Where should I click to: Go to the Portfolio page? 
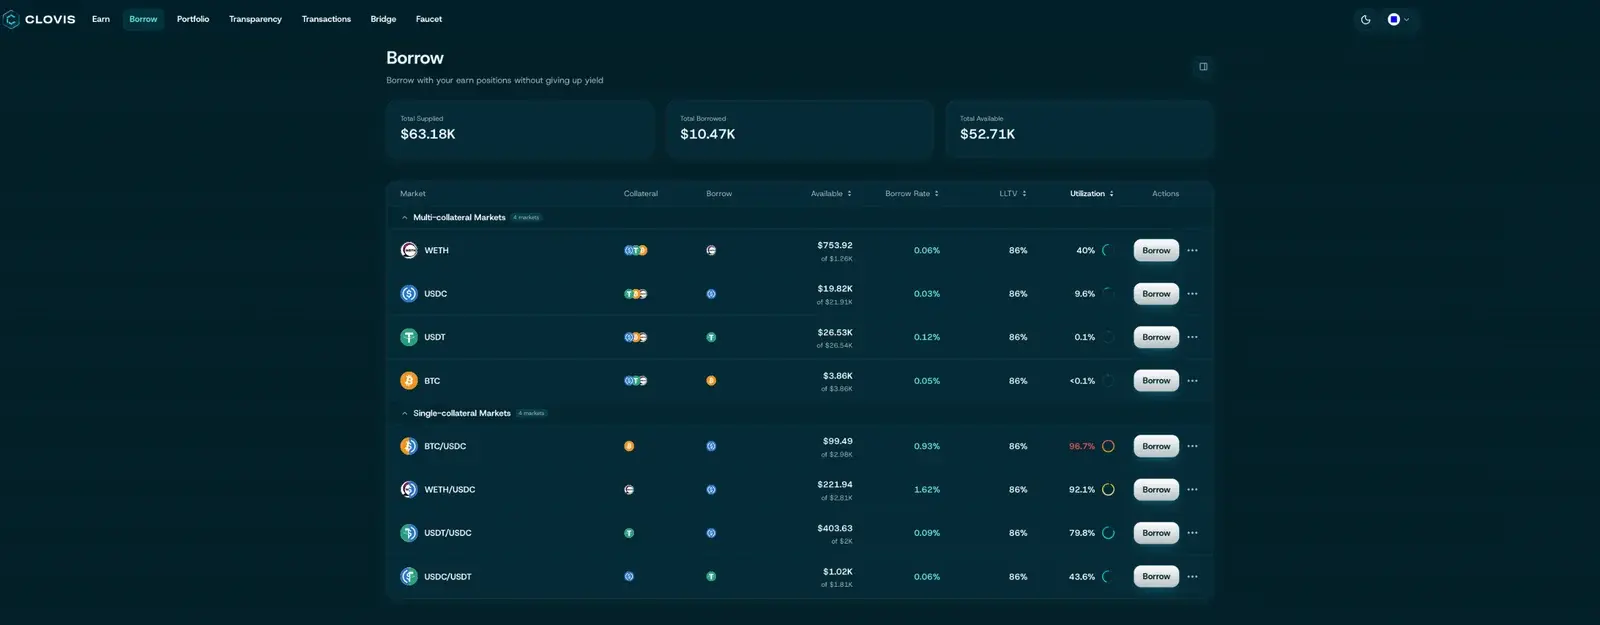pyautogui.click(x=193, y=19)
